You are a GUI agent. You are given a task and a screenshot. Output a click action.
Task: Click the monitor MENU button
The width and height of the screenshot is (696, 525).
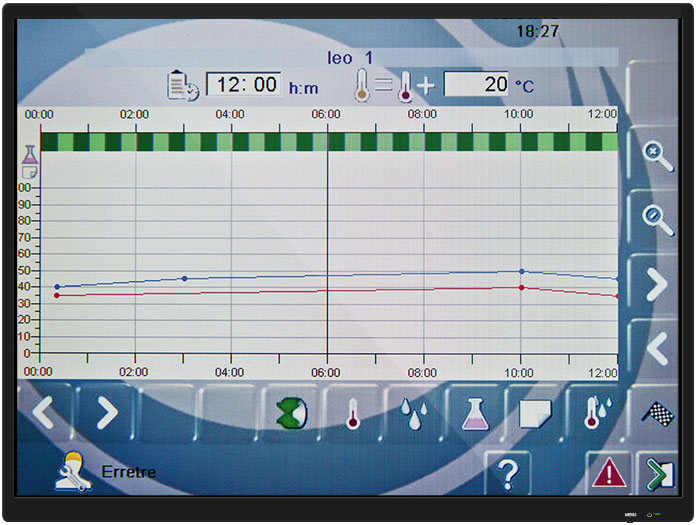(630, 515)
